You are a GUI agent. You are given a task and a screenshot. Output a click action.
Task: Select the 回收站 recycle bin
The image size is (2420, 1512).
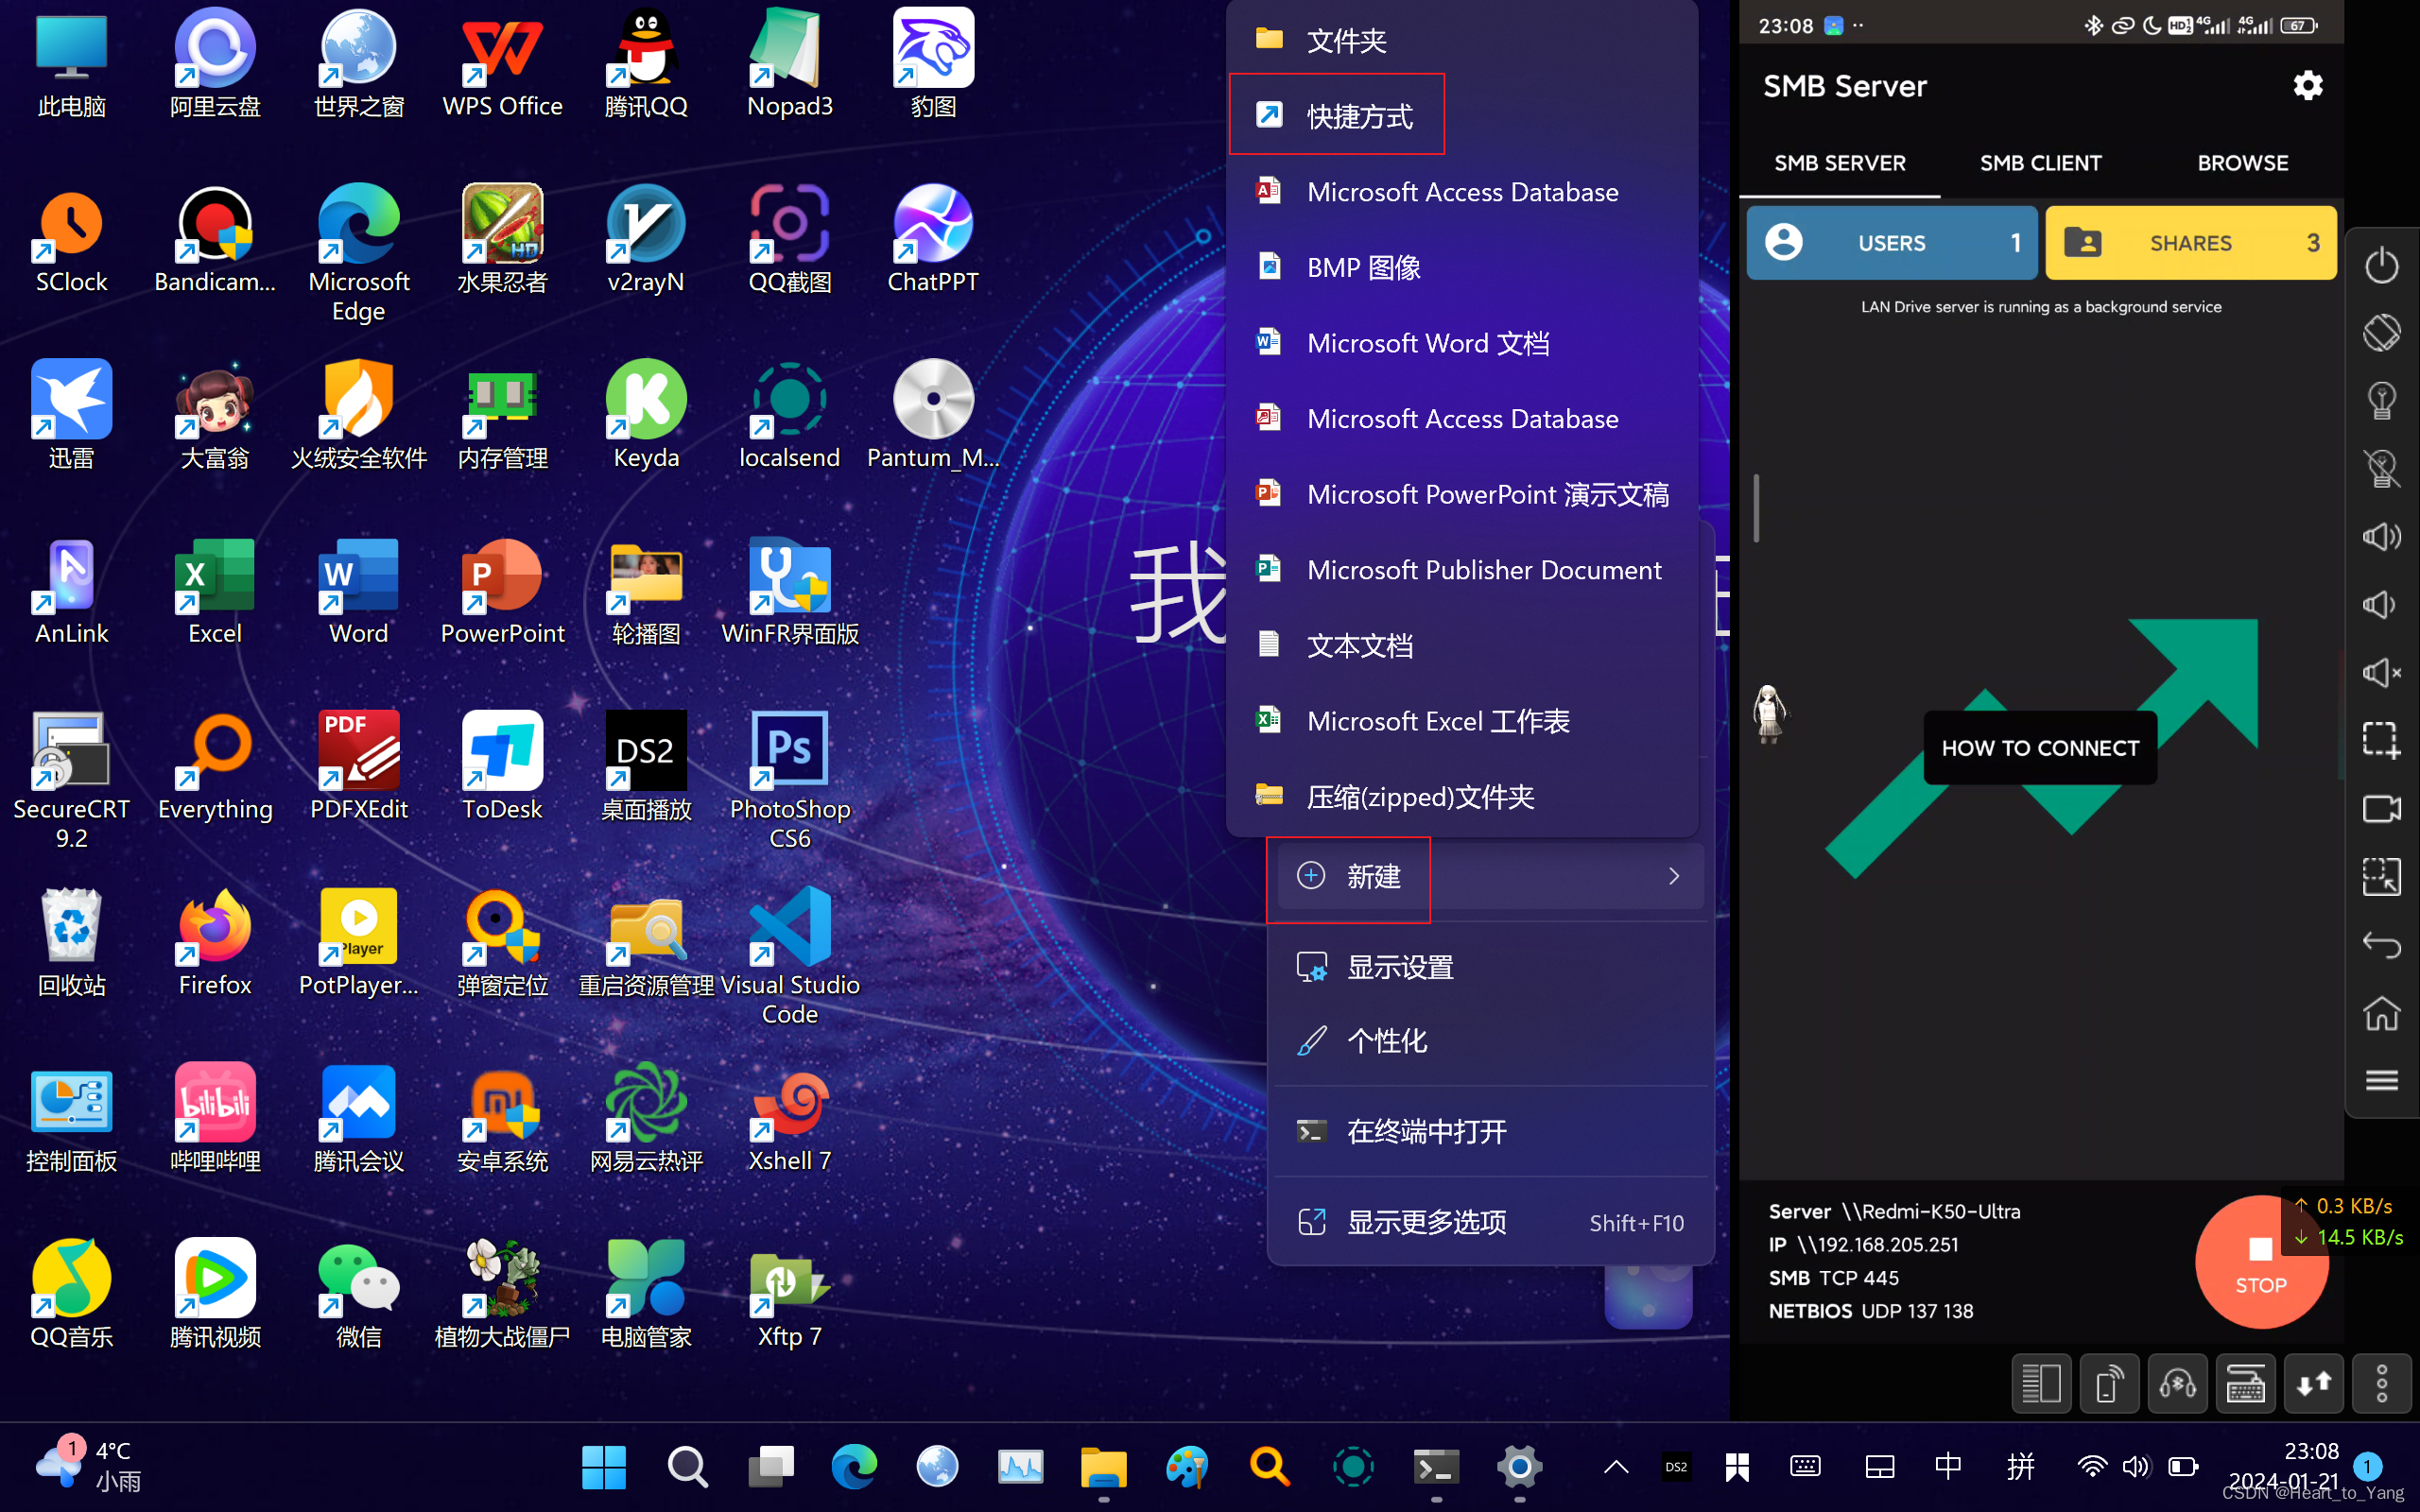click(71, 942)
